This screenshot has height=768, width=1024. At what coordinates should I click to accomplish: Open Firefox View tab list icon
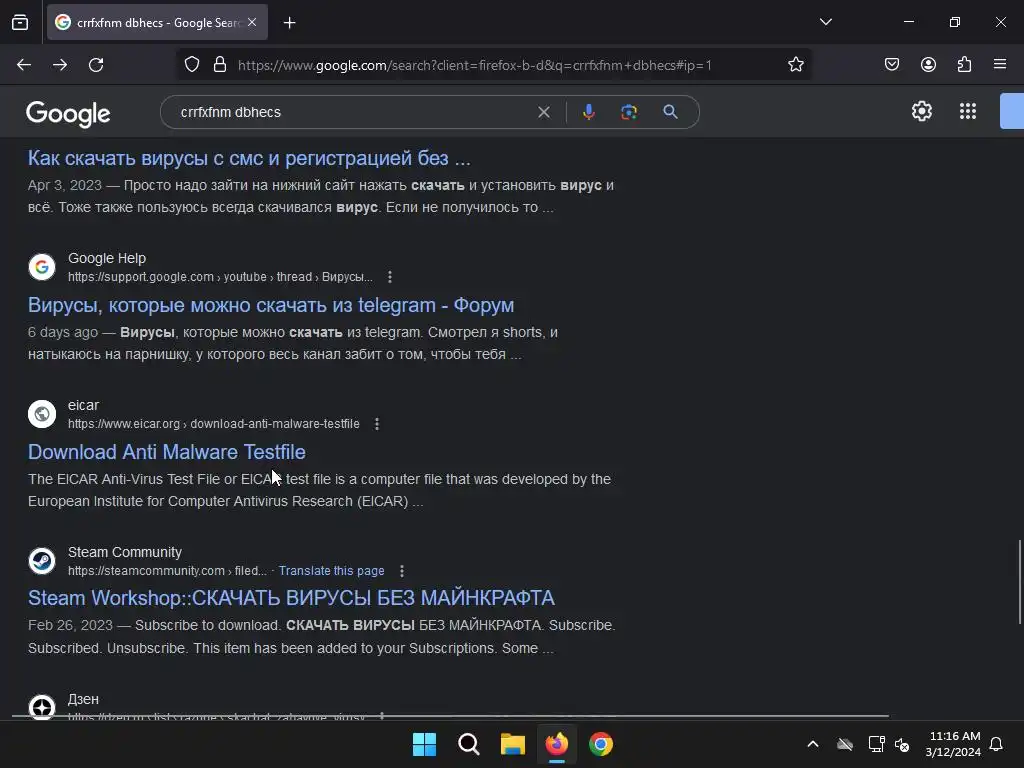coord(20,23)
